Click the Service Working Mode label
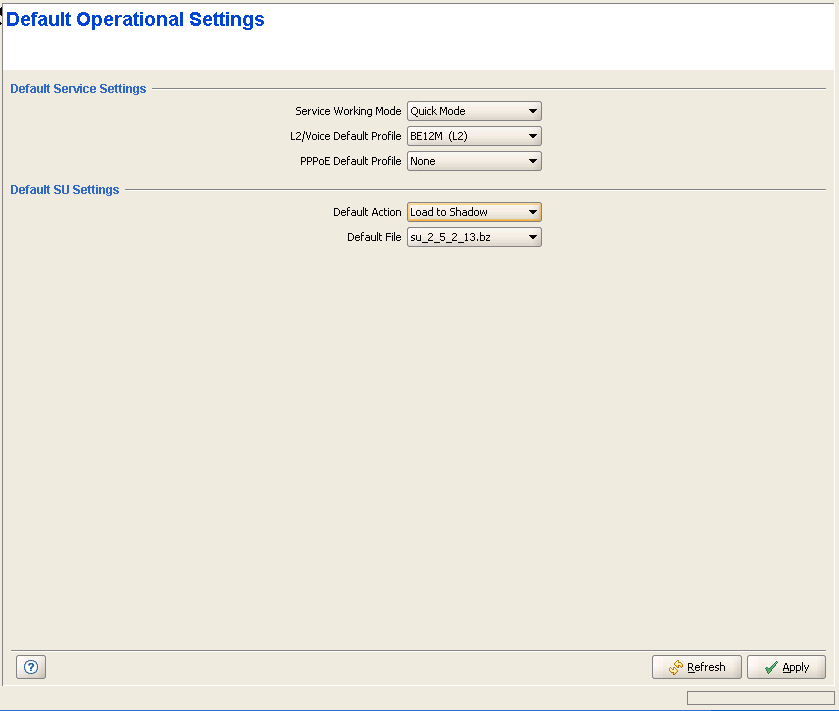This screenshot has width=839, height=711. click(348, 111)
